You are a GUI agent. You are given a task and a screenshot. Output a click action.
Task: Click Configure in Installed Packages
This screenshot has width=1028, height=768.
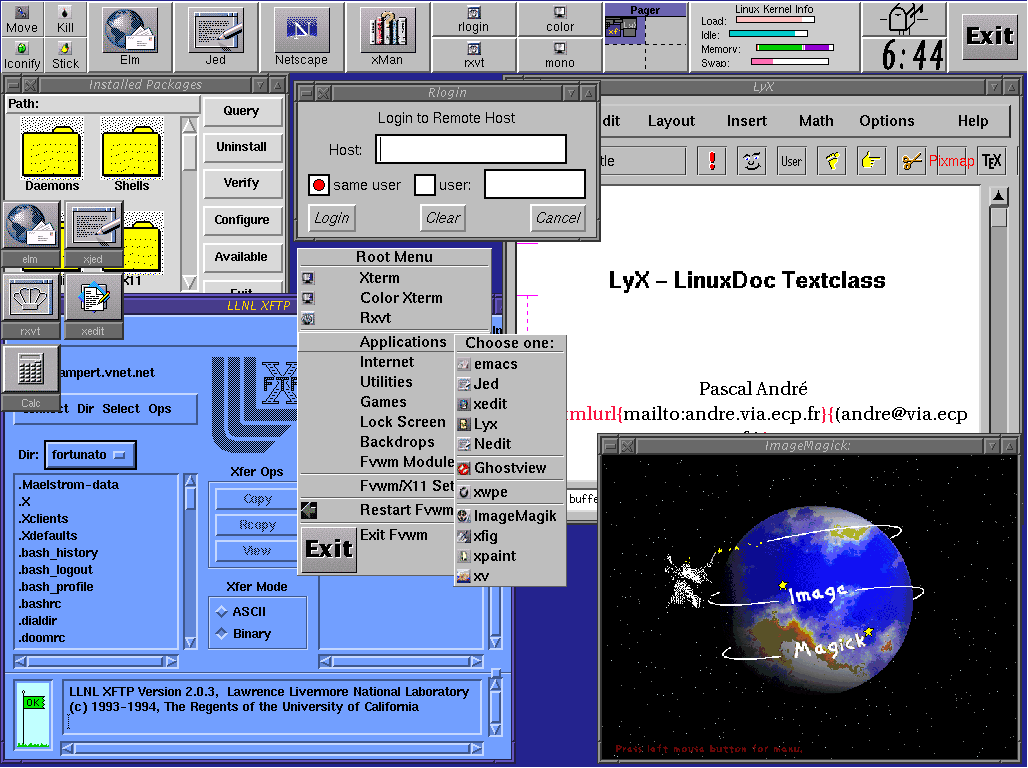241,220
